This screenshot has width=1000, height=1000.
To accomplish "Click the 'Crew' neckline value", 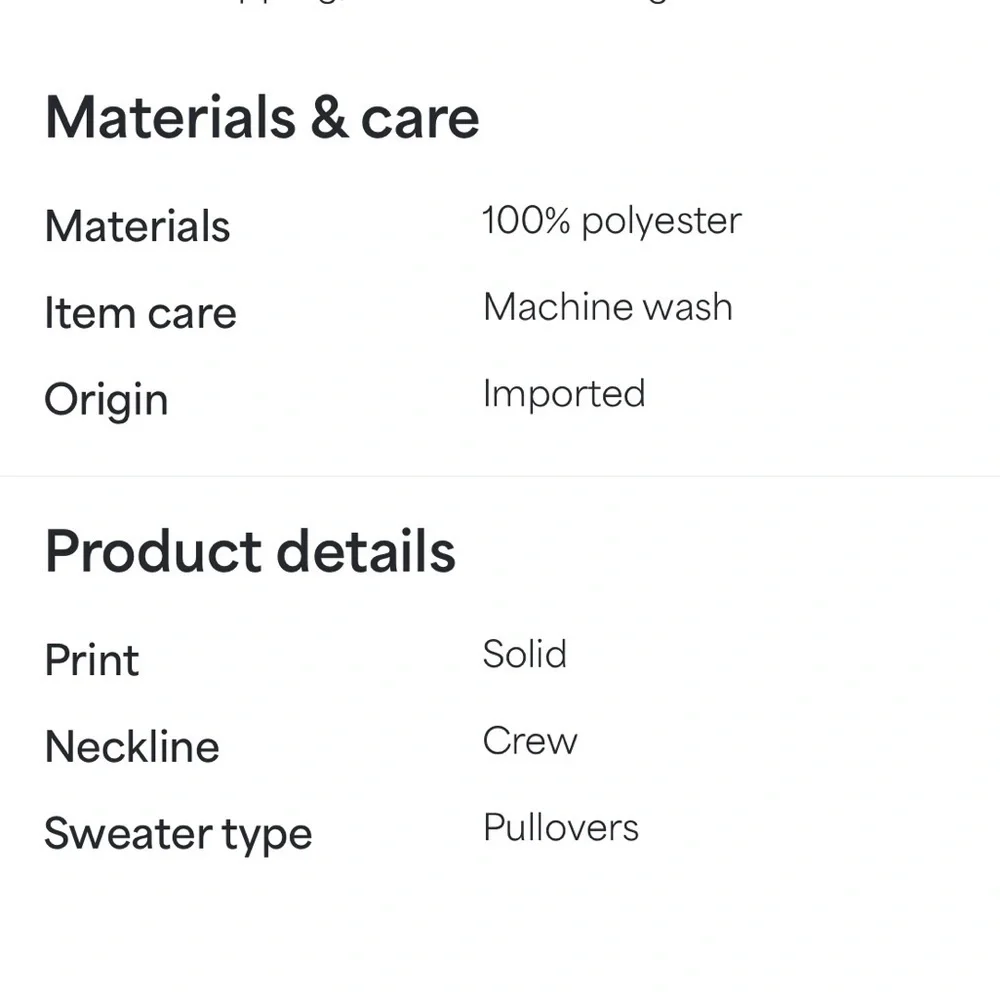I will click(530, 741).
